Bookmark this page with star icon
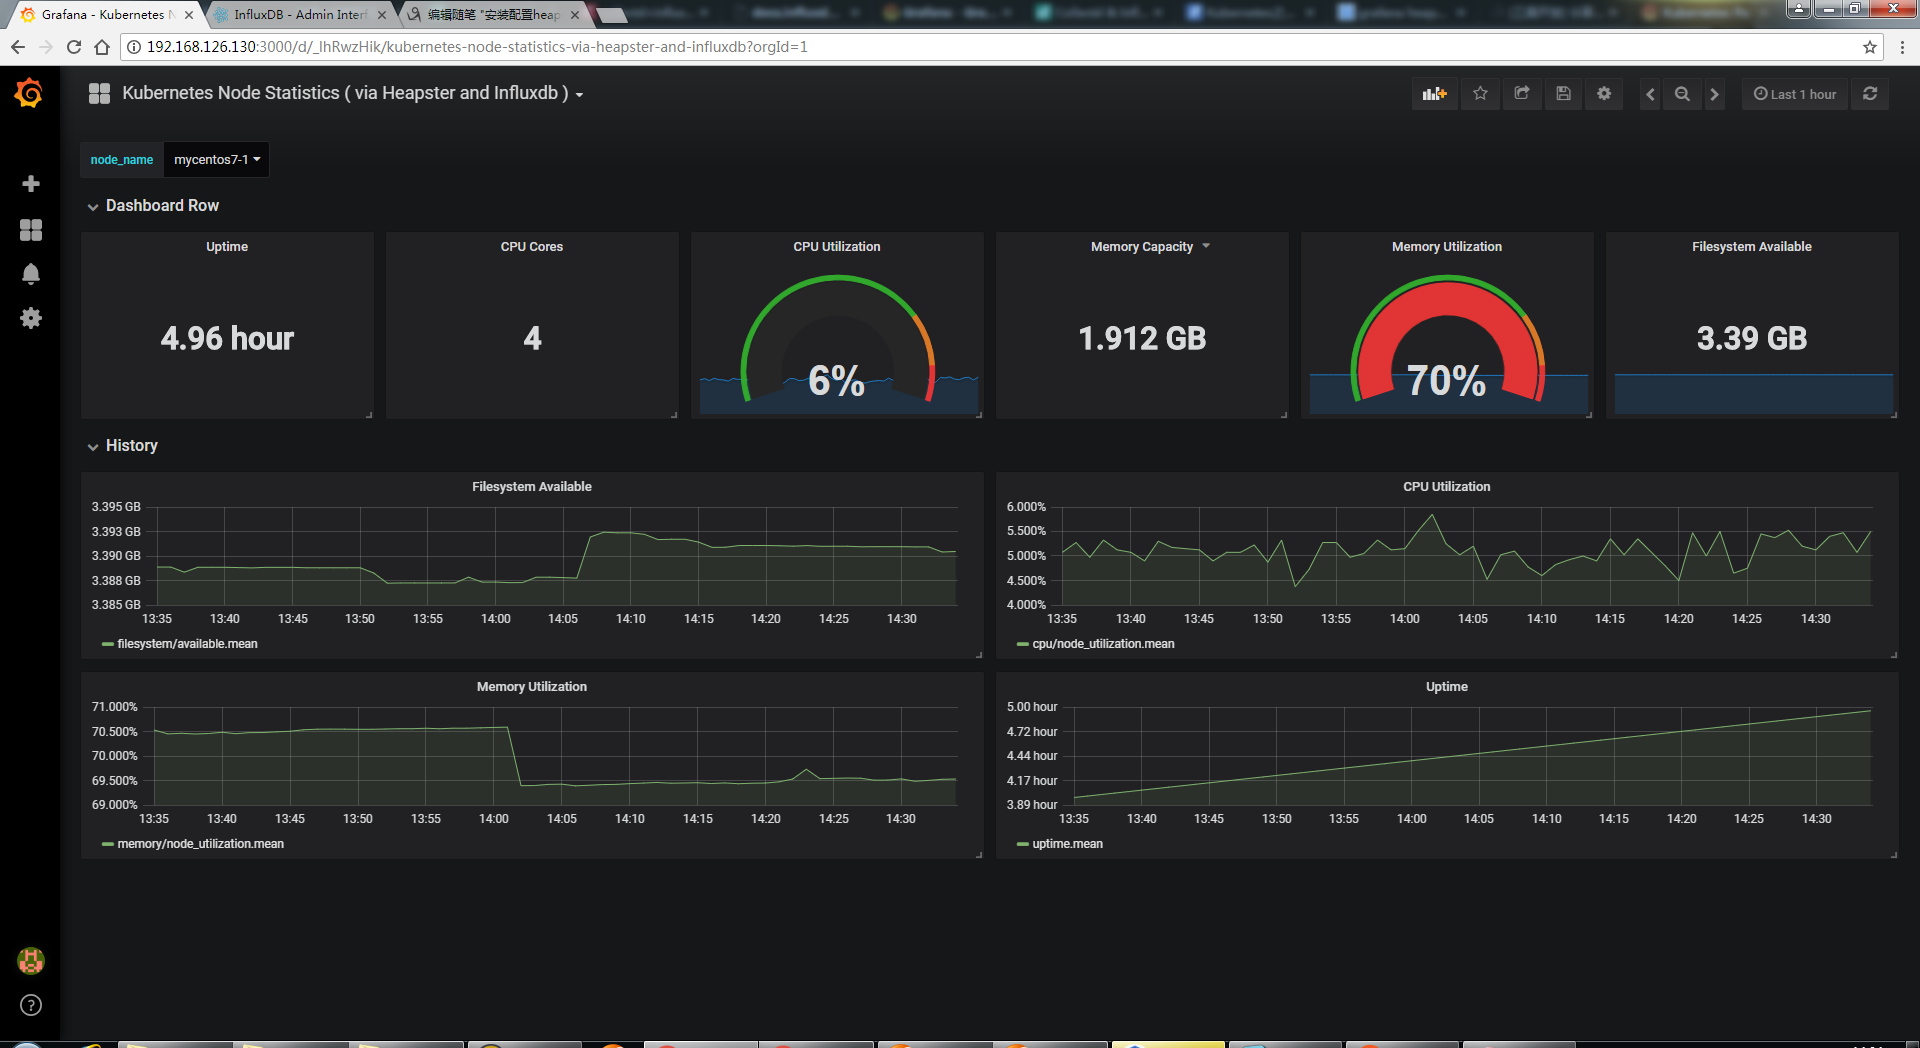This screenshot has height=1048, width=1920. point(1869,47)
